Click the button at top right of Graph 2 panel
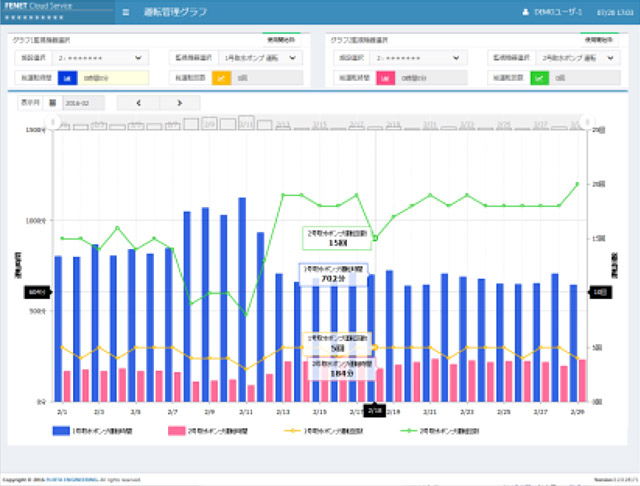Viewport: 640px width, 486px height. (599, 40)
